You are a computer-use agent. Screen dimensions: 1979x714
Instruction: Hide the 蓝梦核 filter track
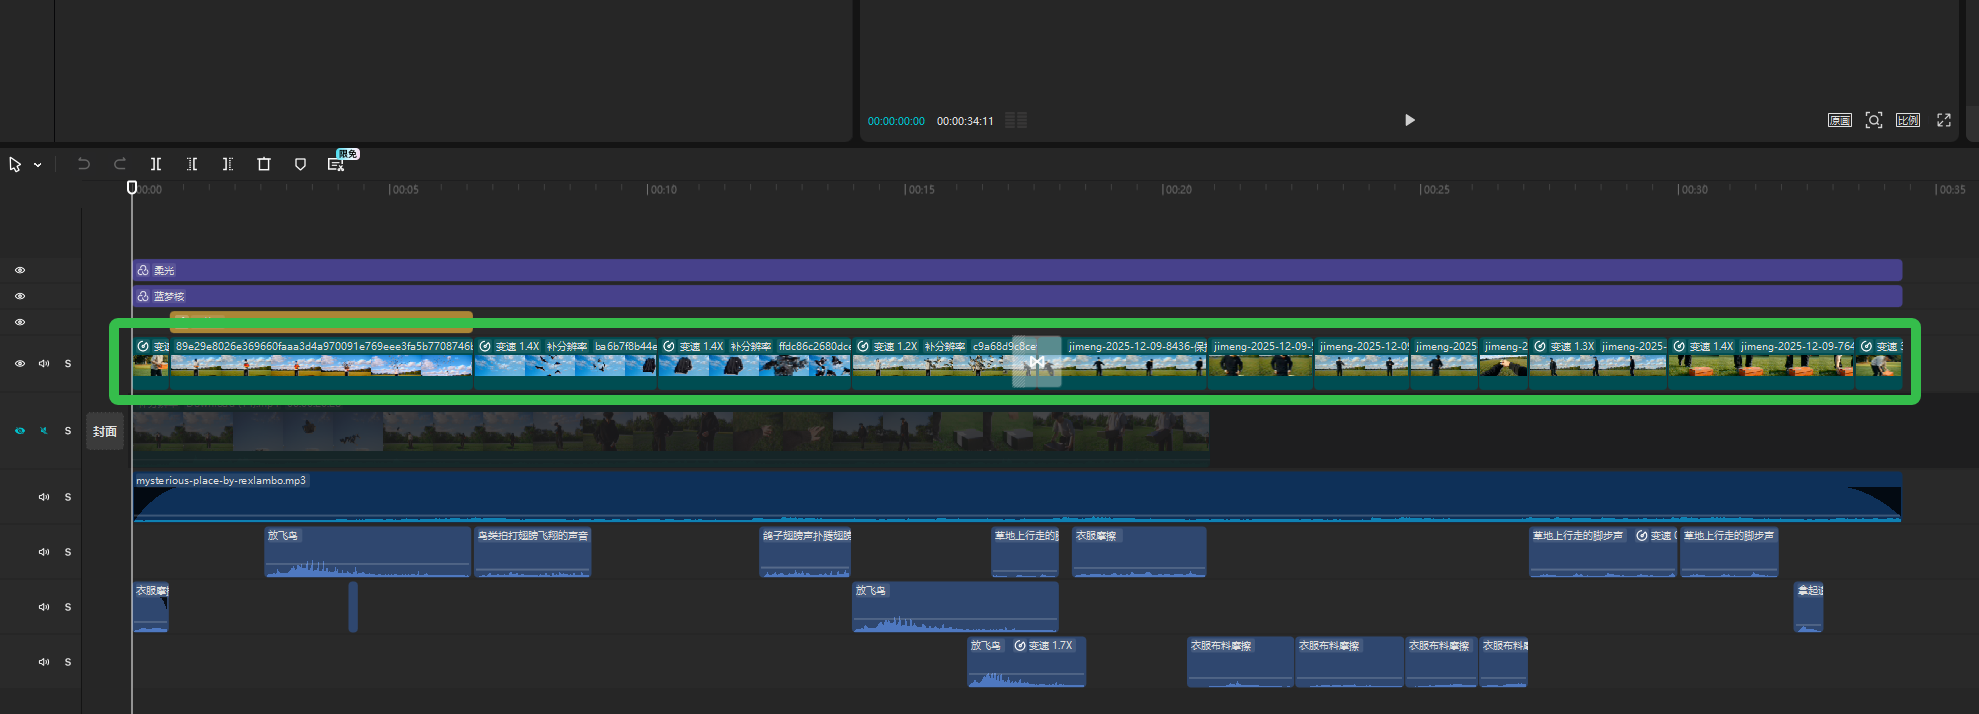20,296
